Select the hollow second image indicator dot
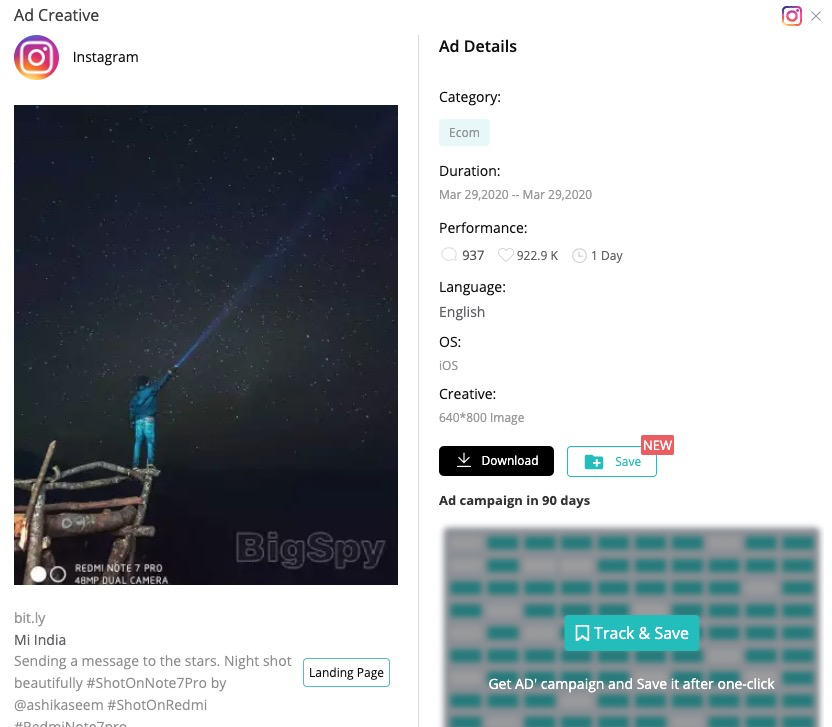The height and width of the screenshot is (727, 832). [58, 574]
